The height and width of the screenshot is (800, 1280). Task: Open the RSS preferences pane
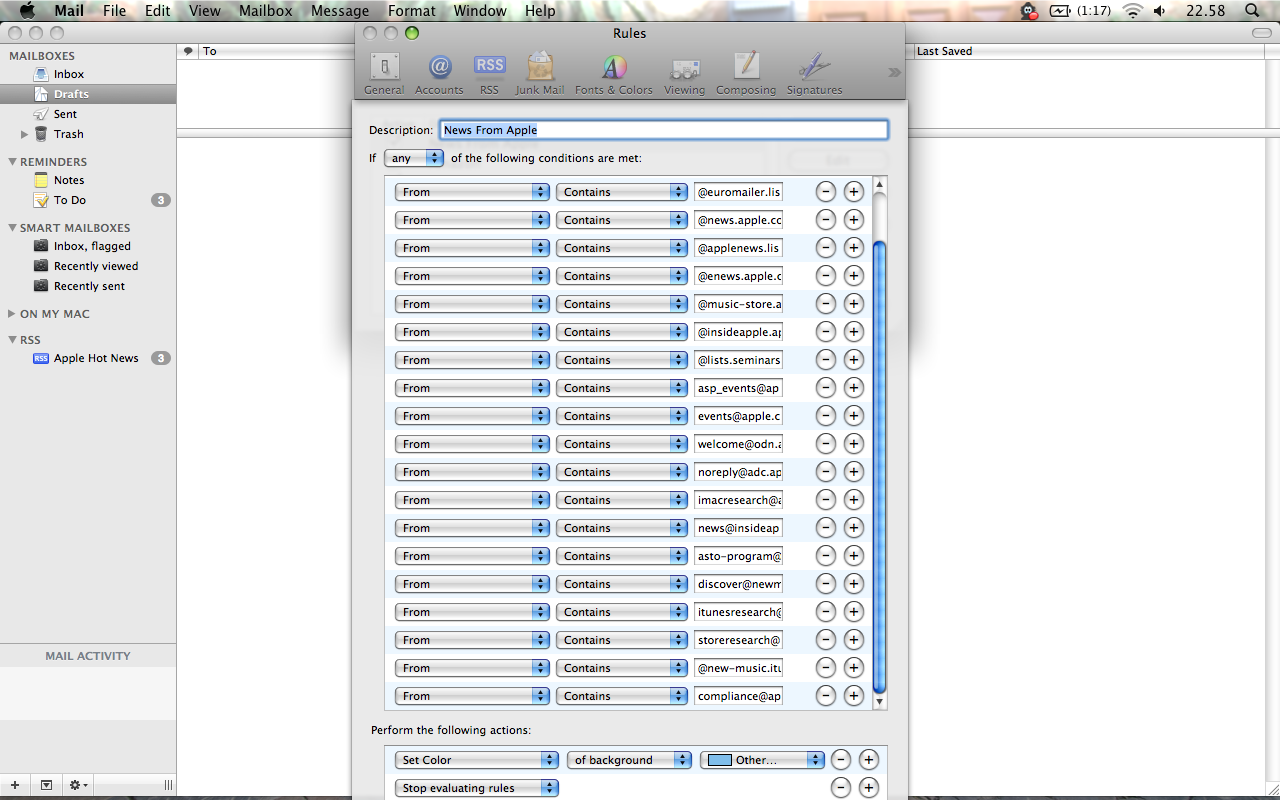(x=489, y=74)
